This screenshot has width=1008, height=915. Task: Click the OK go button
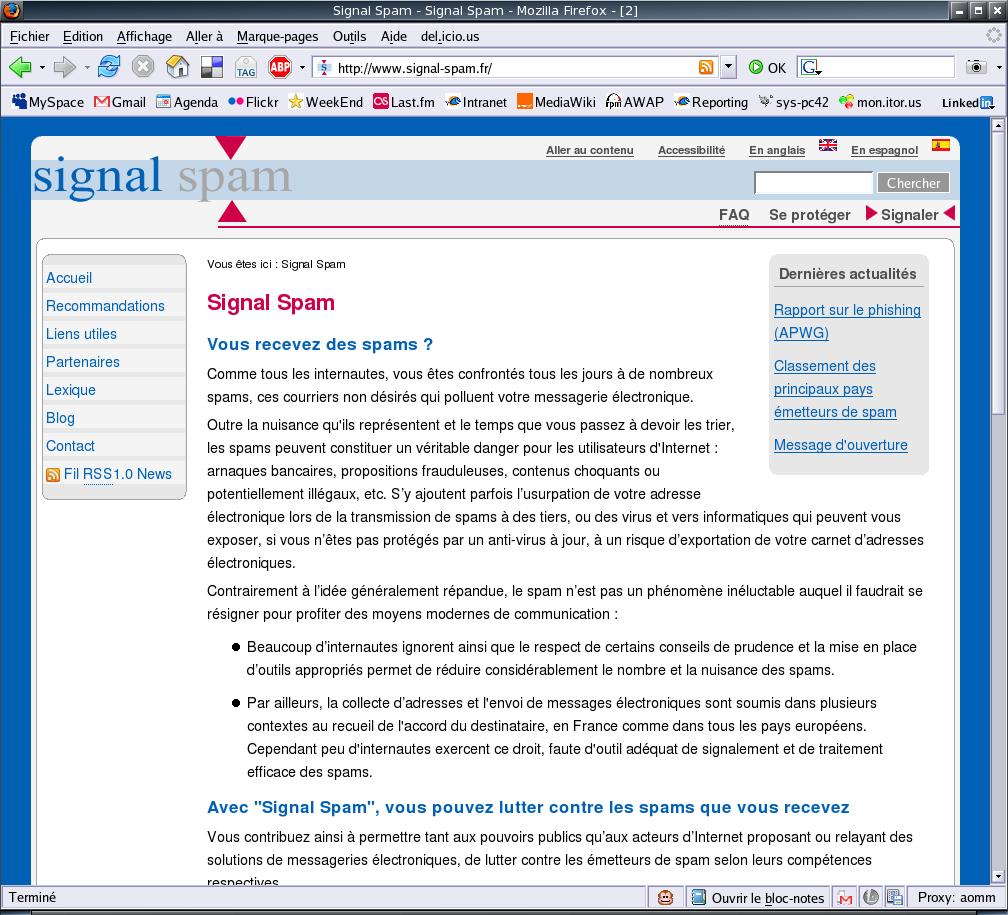pyautogui.click(x=767, y=68)
